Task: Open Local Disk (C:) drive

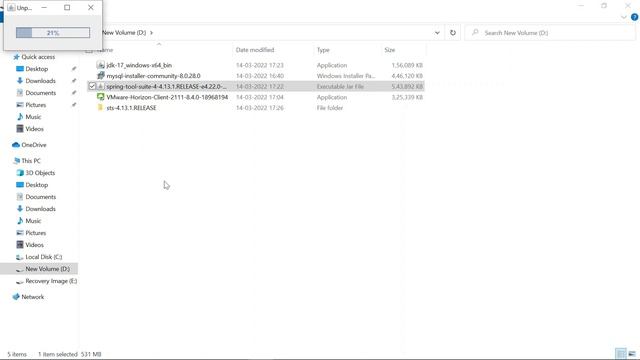Action: [x=44, y=257]
